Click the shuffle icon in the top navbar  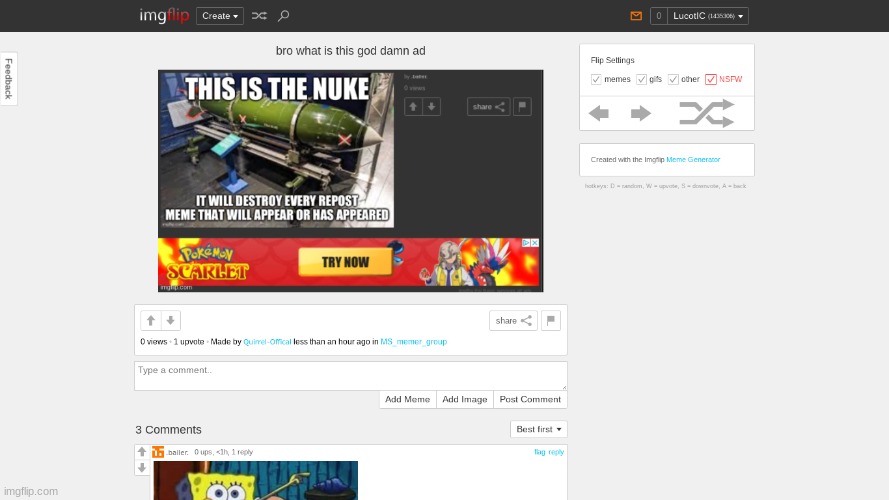tap(259, 16)
